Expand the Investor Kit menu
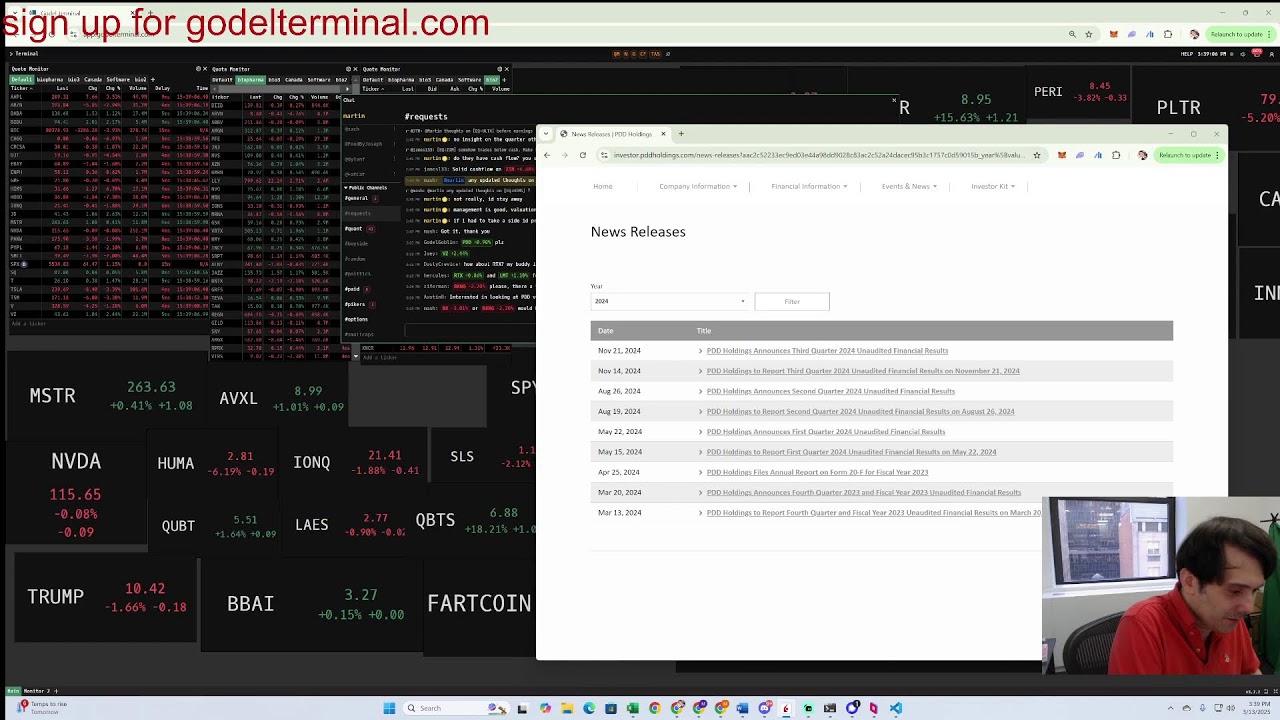The height and width of the screenshot is (720, 1280). (x=993, y=186)
